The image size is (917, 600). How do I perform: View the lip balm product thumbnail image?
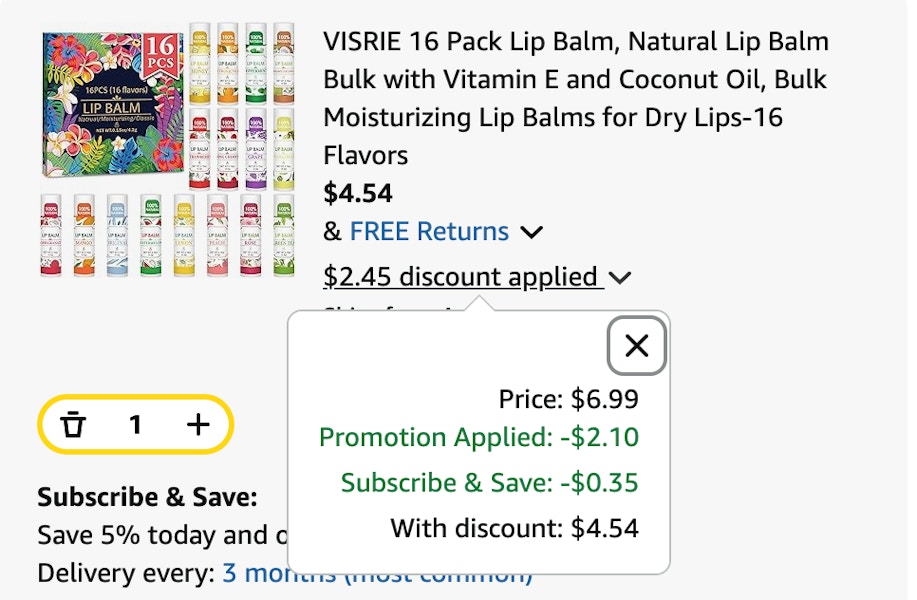168,149
